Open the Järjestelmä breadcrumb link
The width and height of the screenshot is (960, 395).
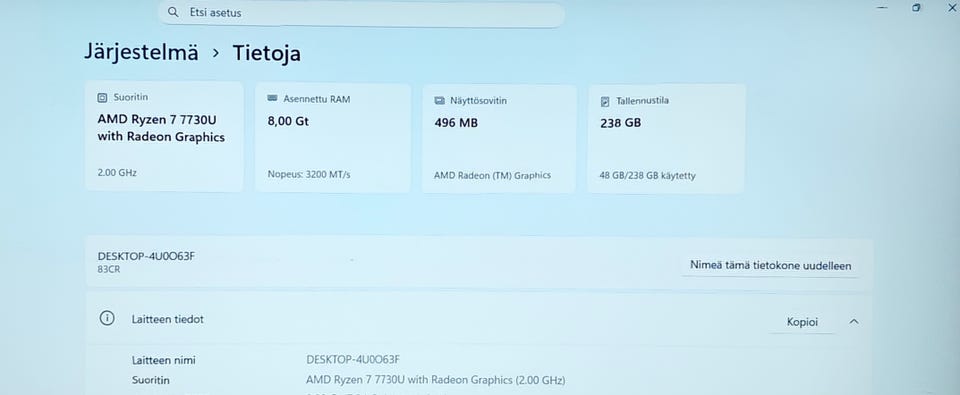pos(141,52)
